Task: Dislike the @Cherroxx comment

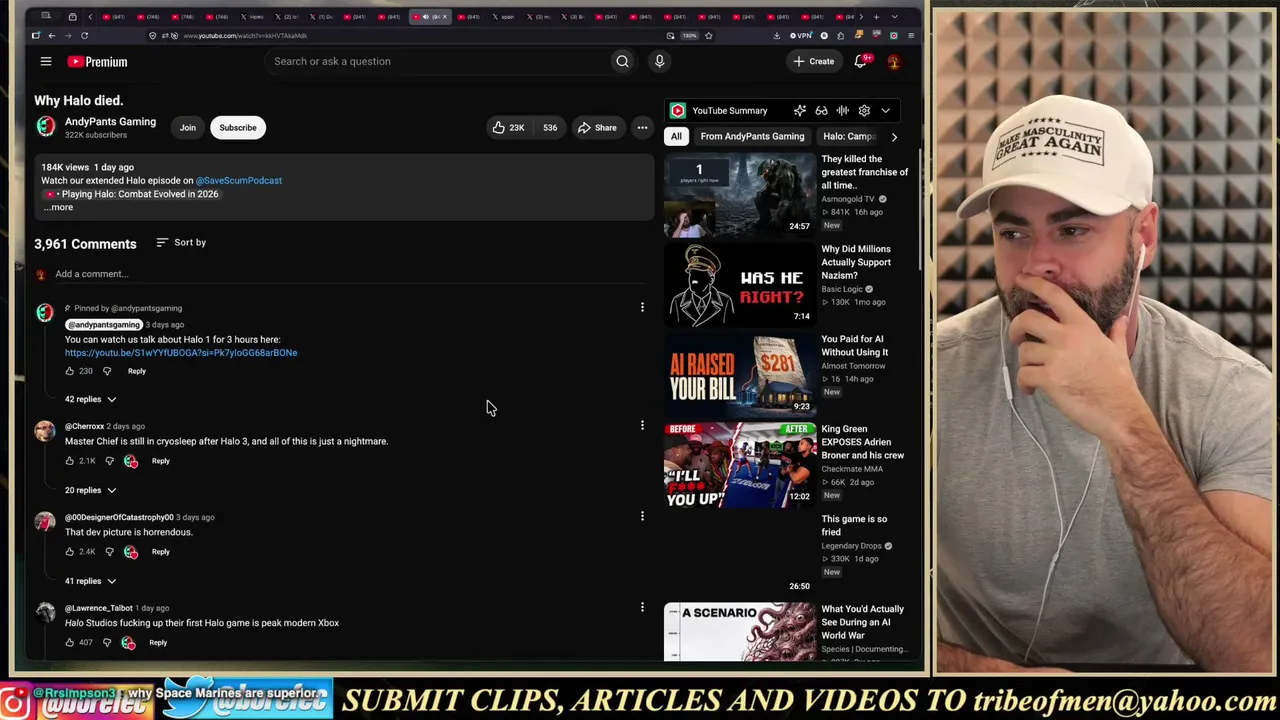Action: [109, 461]
